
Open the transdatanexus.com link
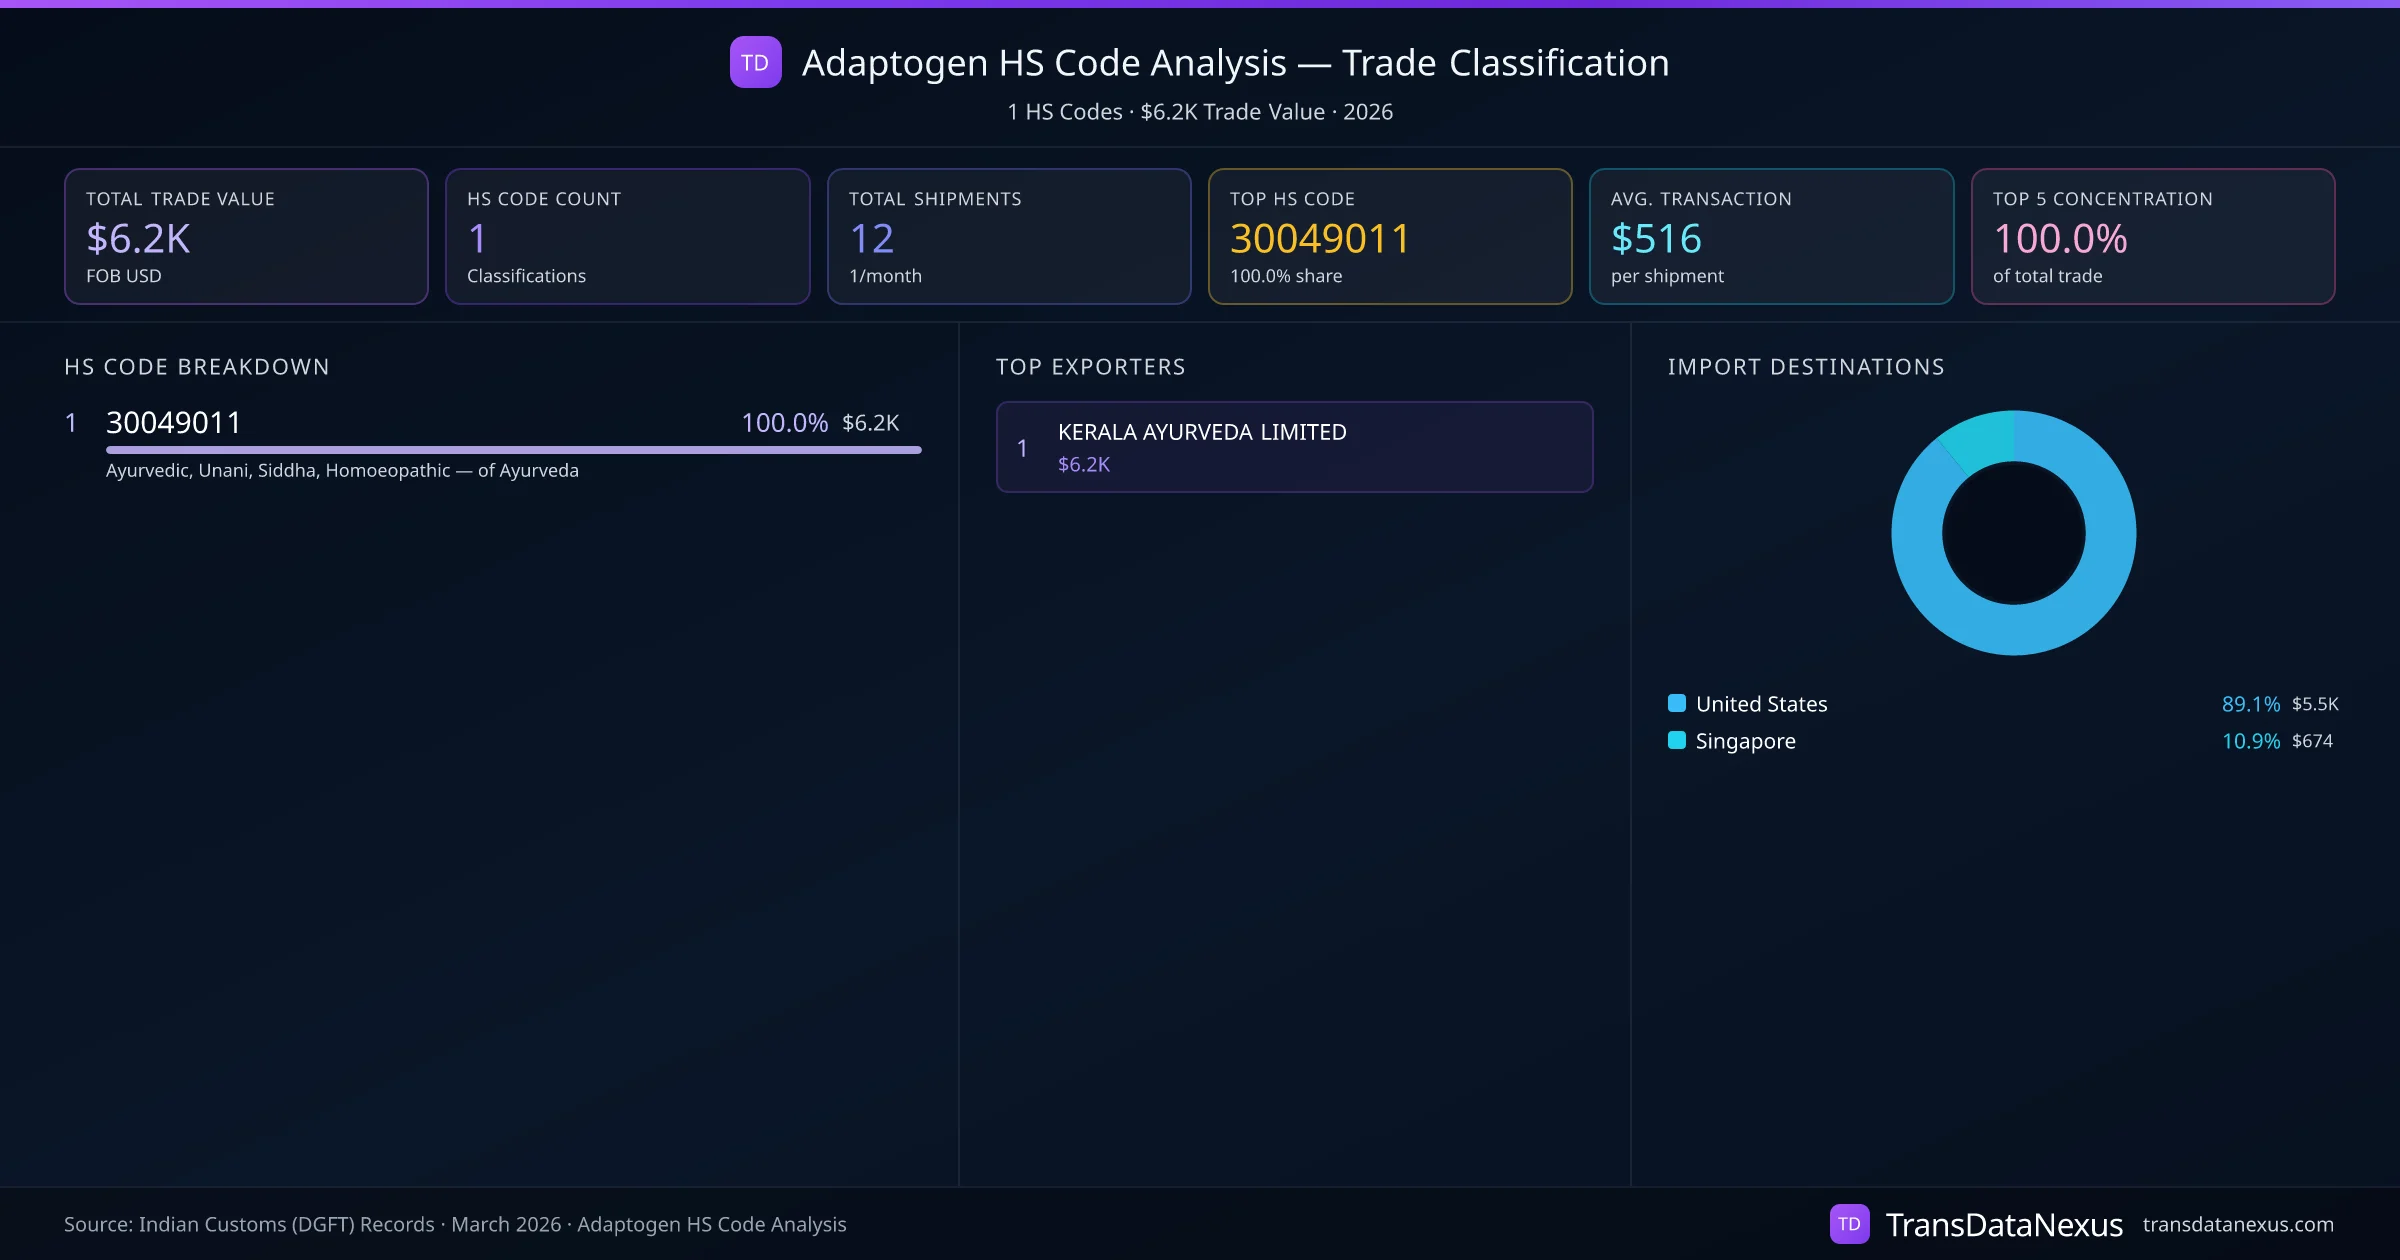[2237, 1224]
